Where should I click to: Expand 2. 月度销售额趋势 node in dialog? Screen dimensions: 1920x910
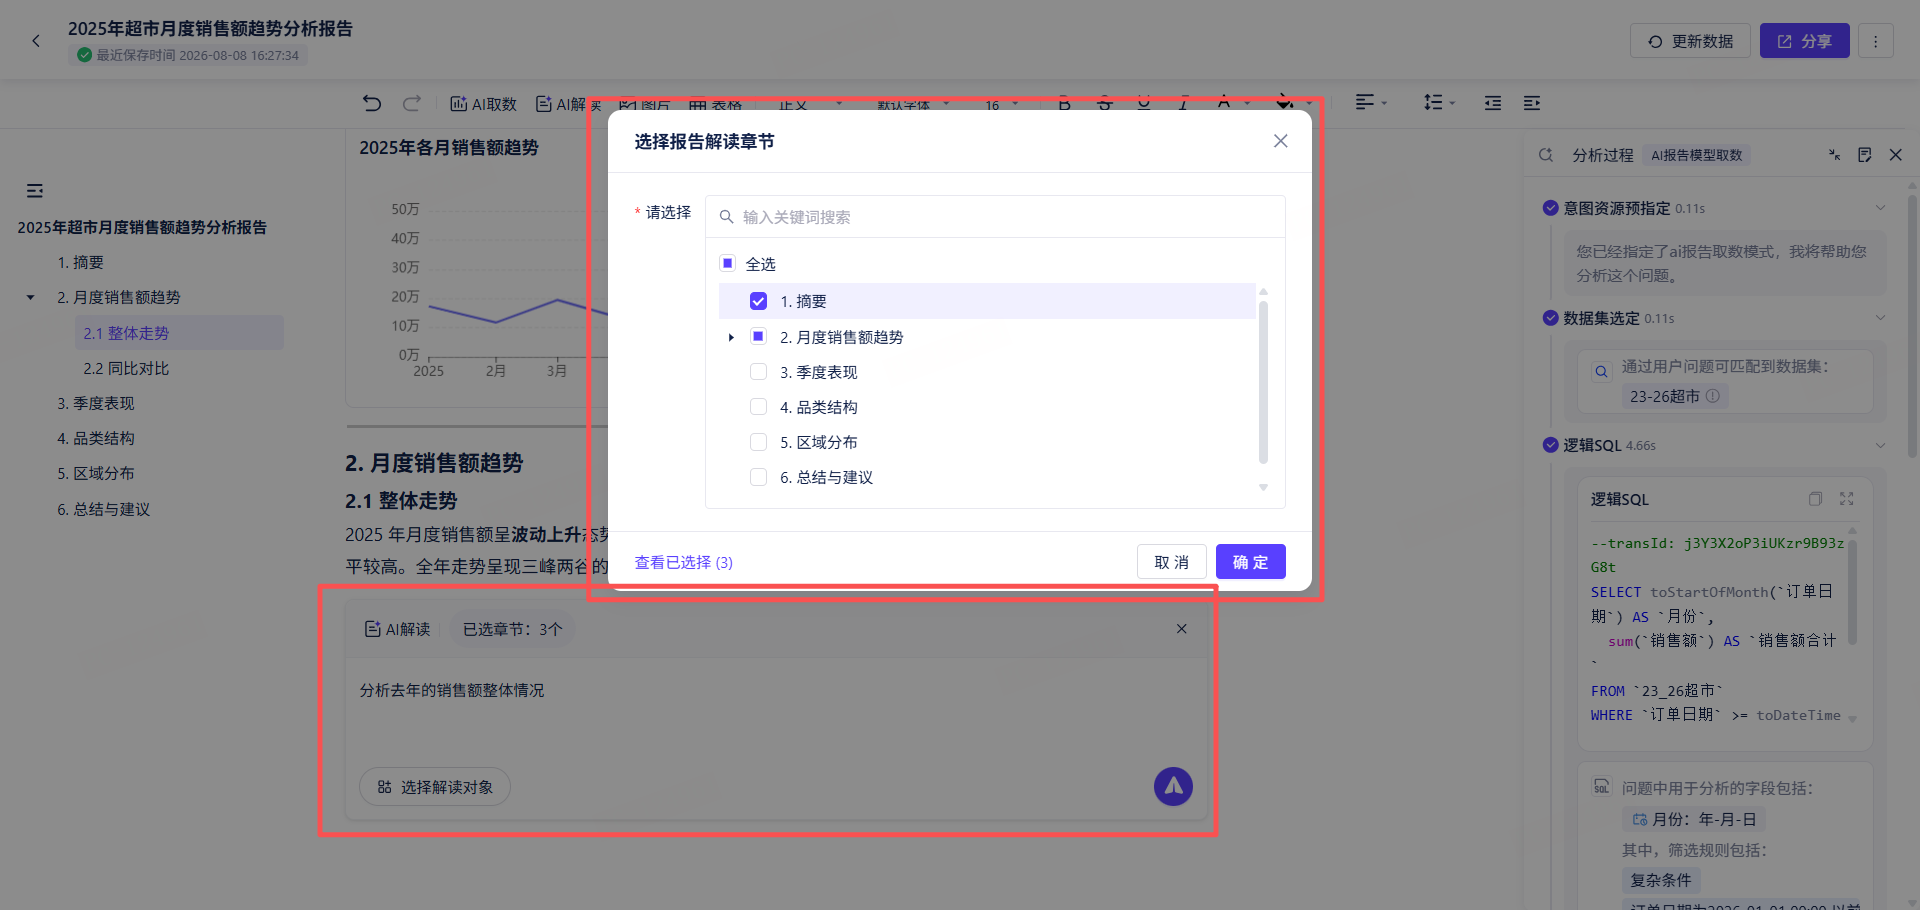[x=731, y=337]
